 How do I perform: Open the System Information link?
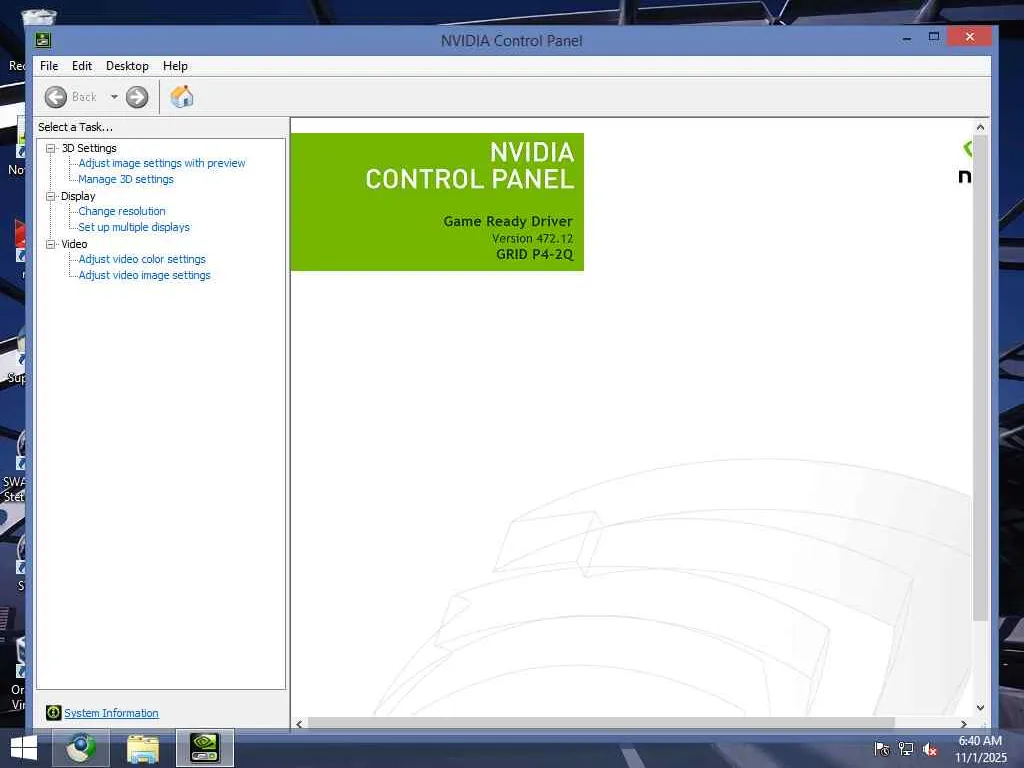tap(111, 713)
